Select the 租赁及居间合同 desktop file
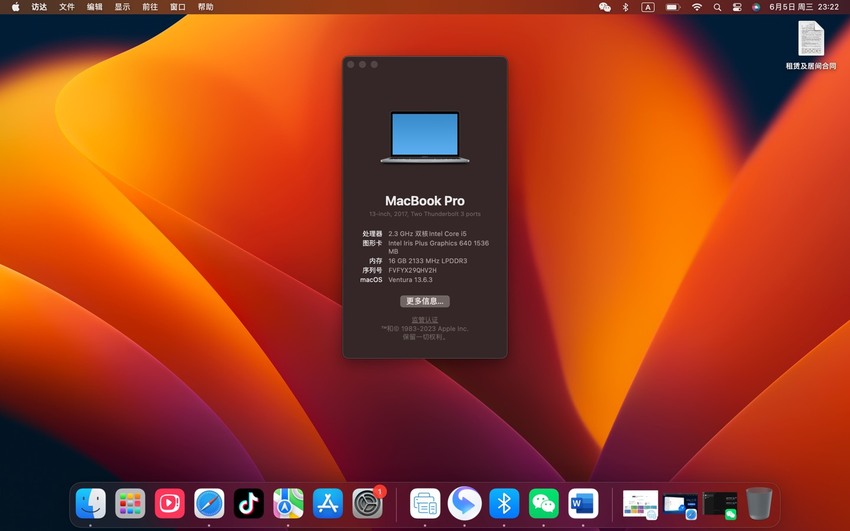 click(811, 45)
